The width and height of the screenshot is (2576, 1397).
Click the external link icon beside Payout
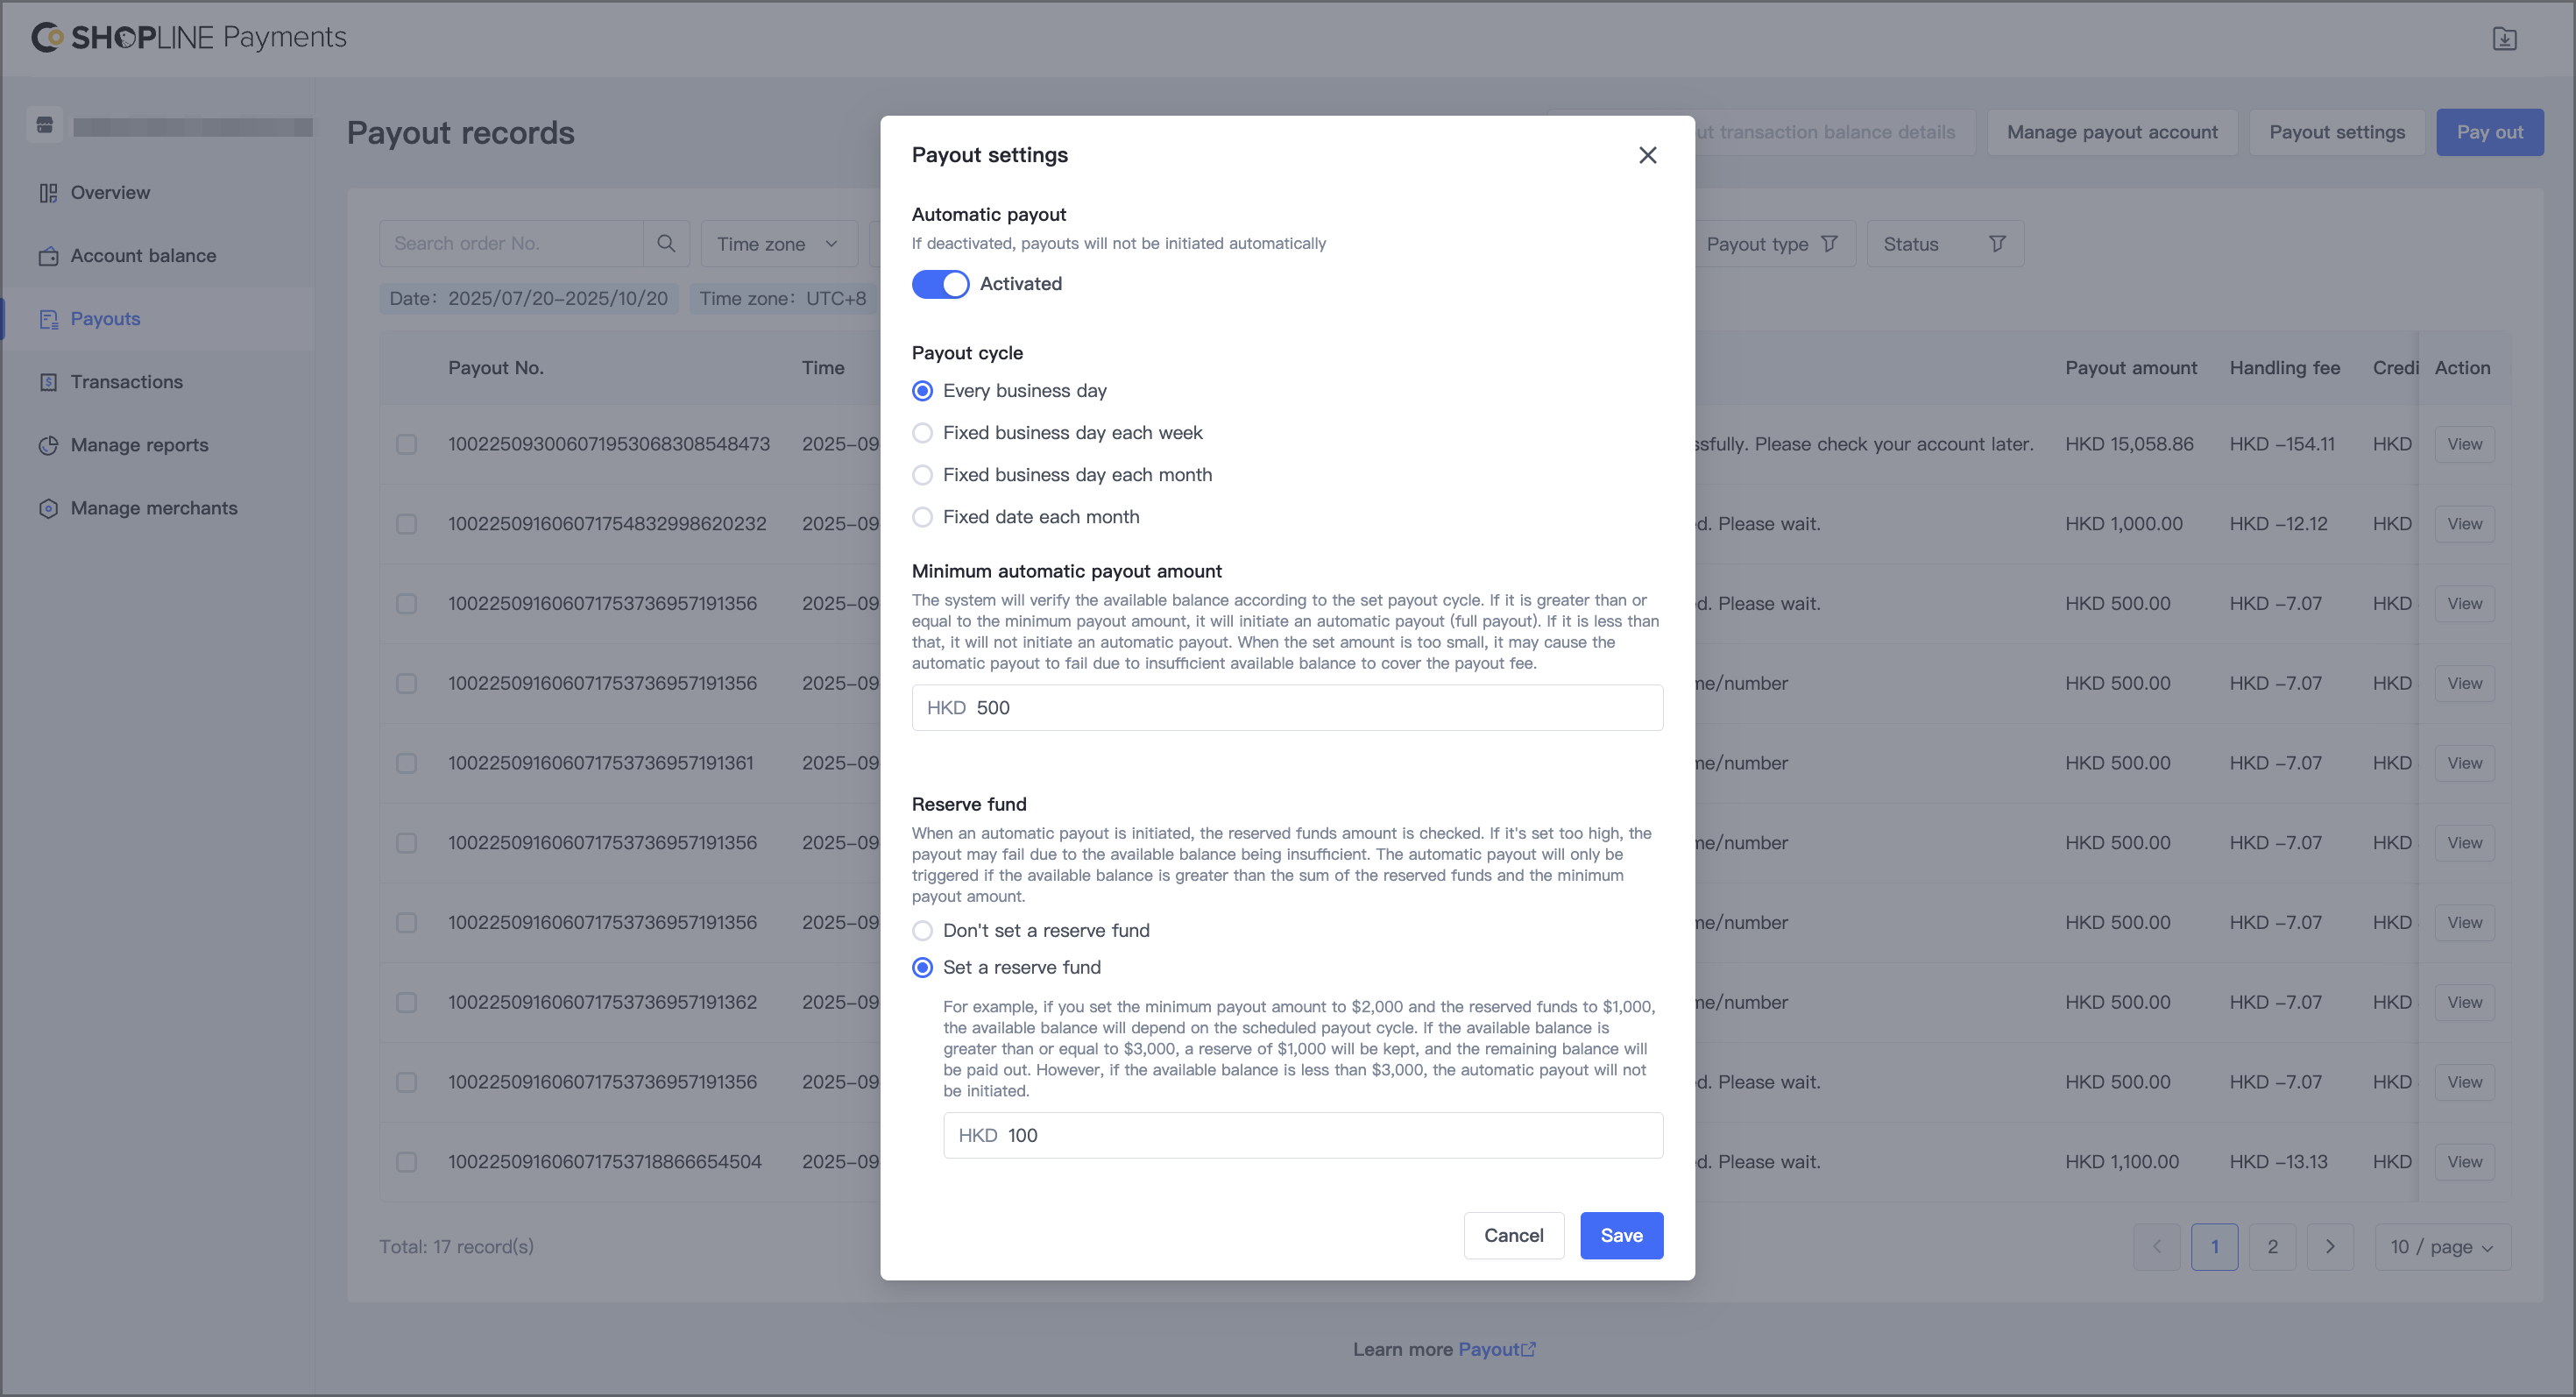click(x=1528, y=1349)
